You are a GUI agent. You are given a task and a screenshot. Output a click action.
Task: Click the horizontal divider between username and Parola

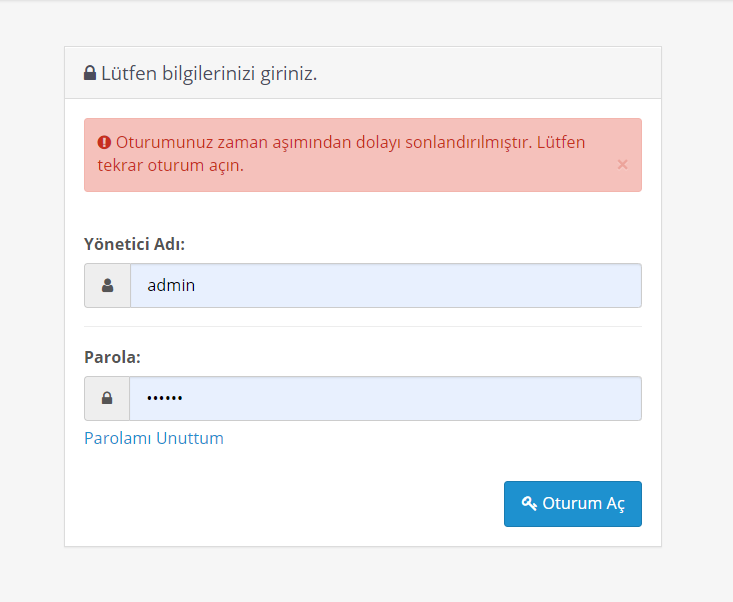(x=363, y=326)
